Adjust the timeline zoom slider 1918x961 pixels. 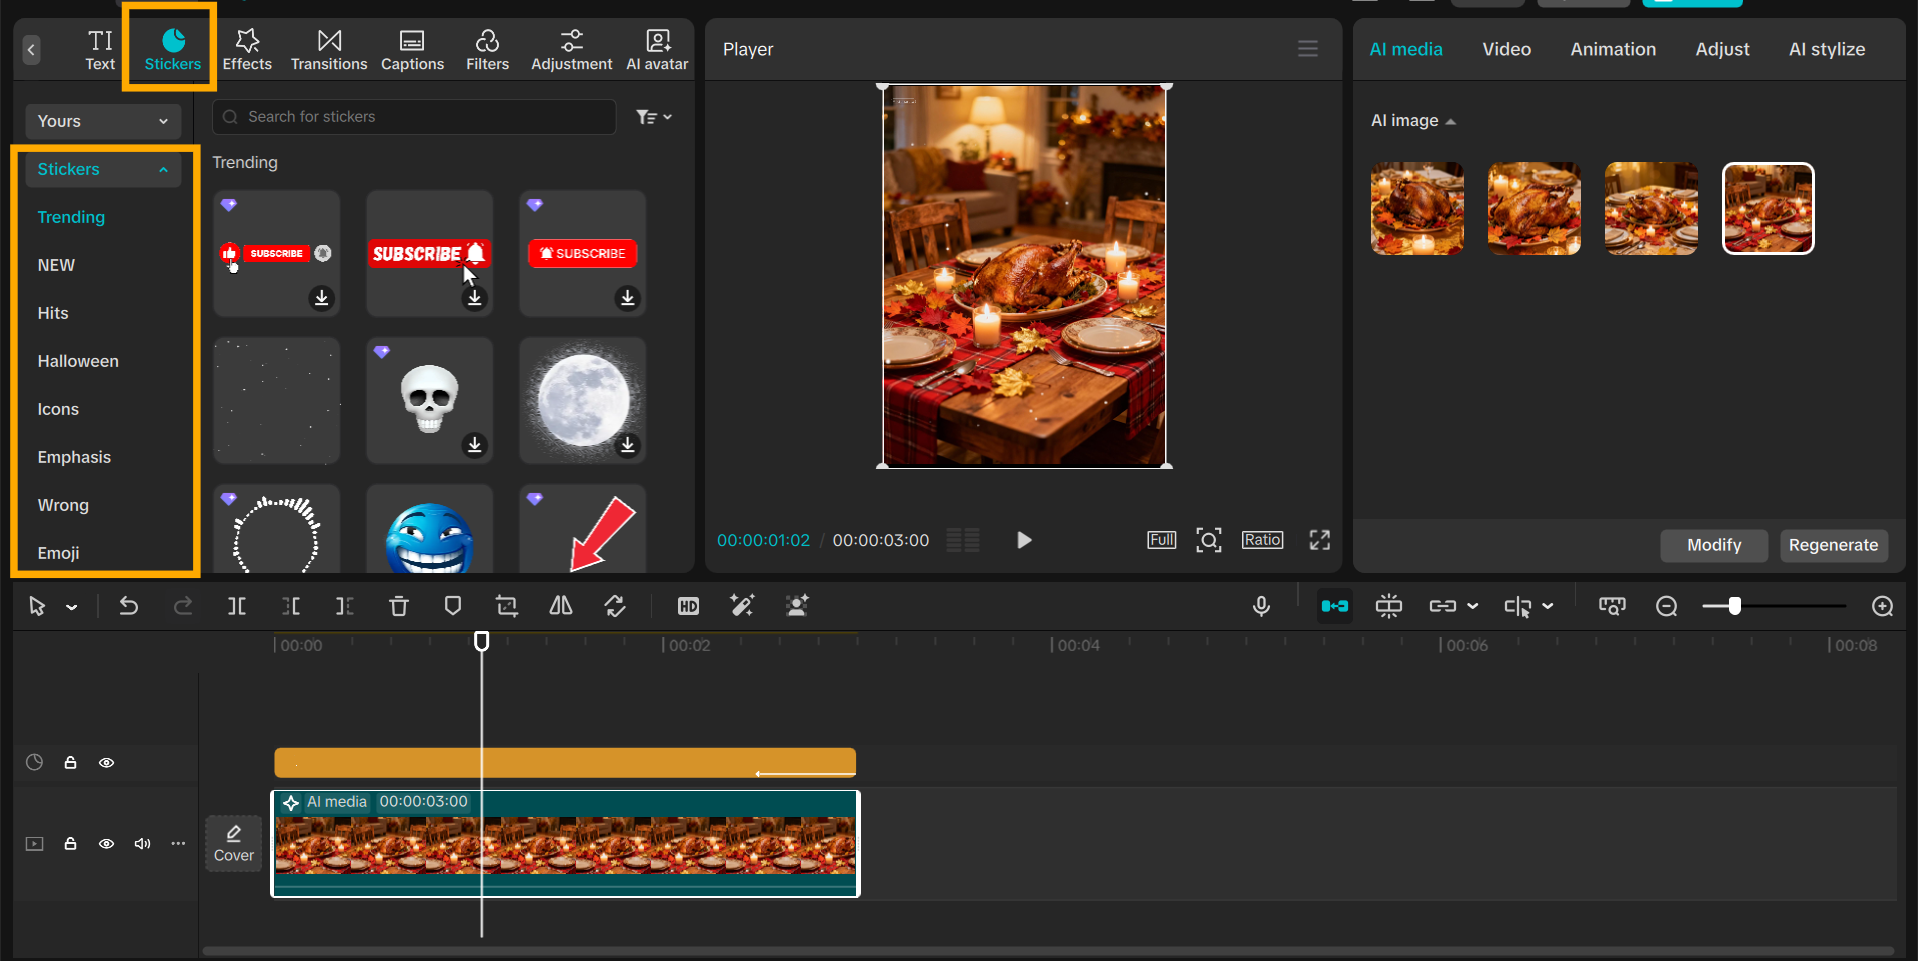1733,605
